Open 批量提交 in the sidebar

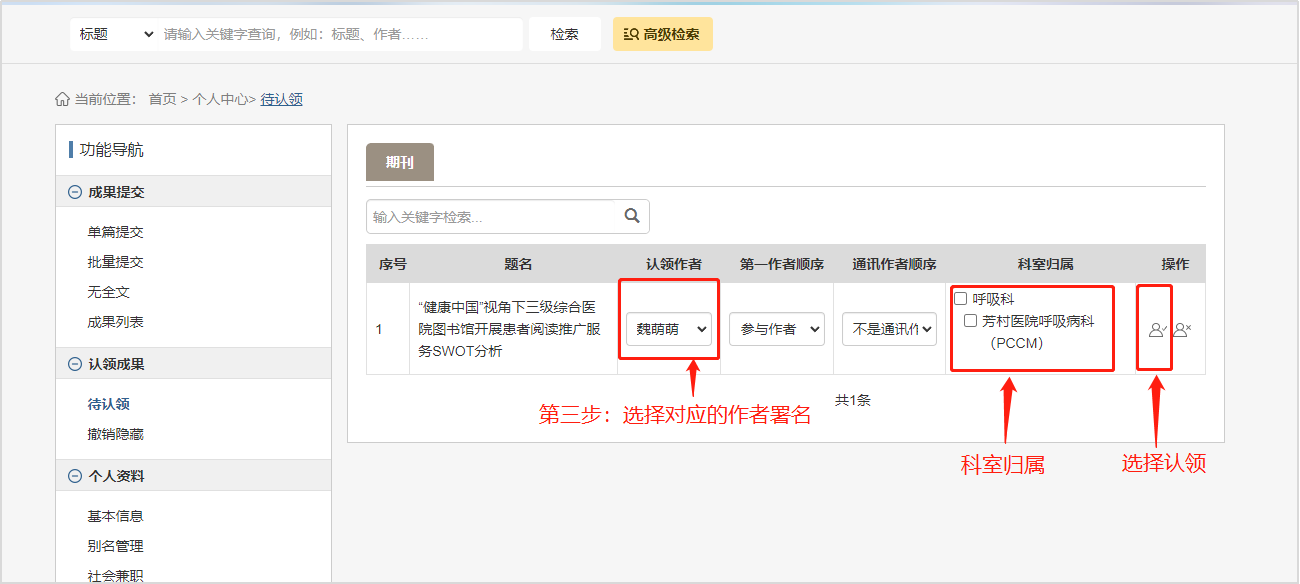115,262
